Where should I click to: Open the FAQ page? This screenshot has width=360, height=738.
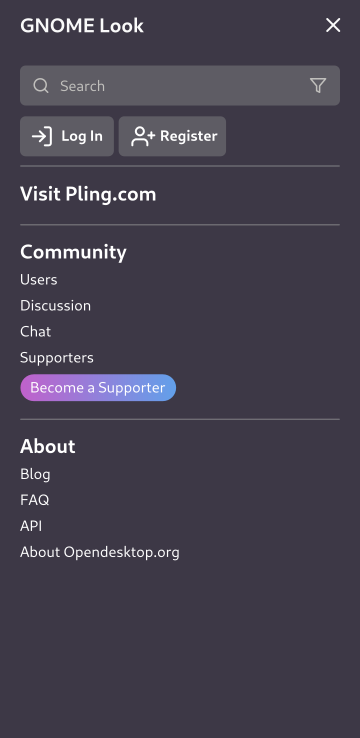click(x=34, y=500)
